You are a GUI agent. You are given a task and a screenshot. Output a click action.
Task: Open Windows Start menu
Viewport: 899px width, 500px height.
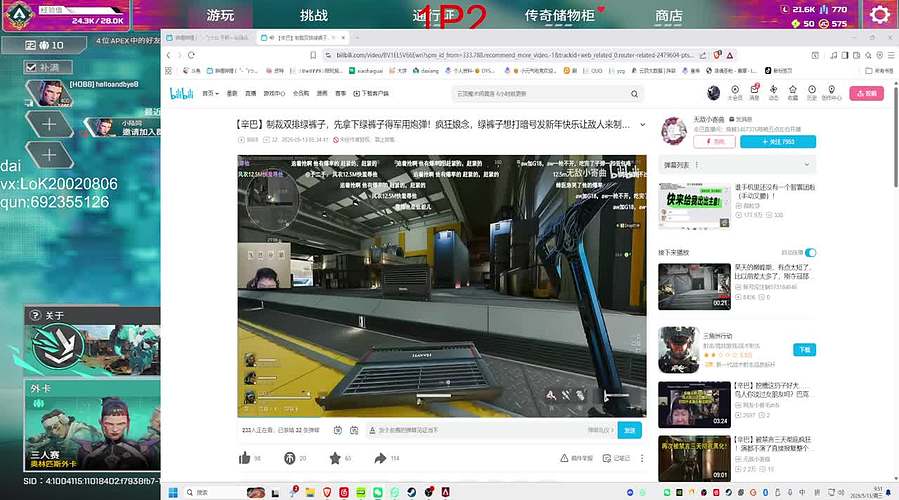173,492
